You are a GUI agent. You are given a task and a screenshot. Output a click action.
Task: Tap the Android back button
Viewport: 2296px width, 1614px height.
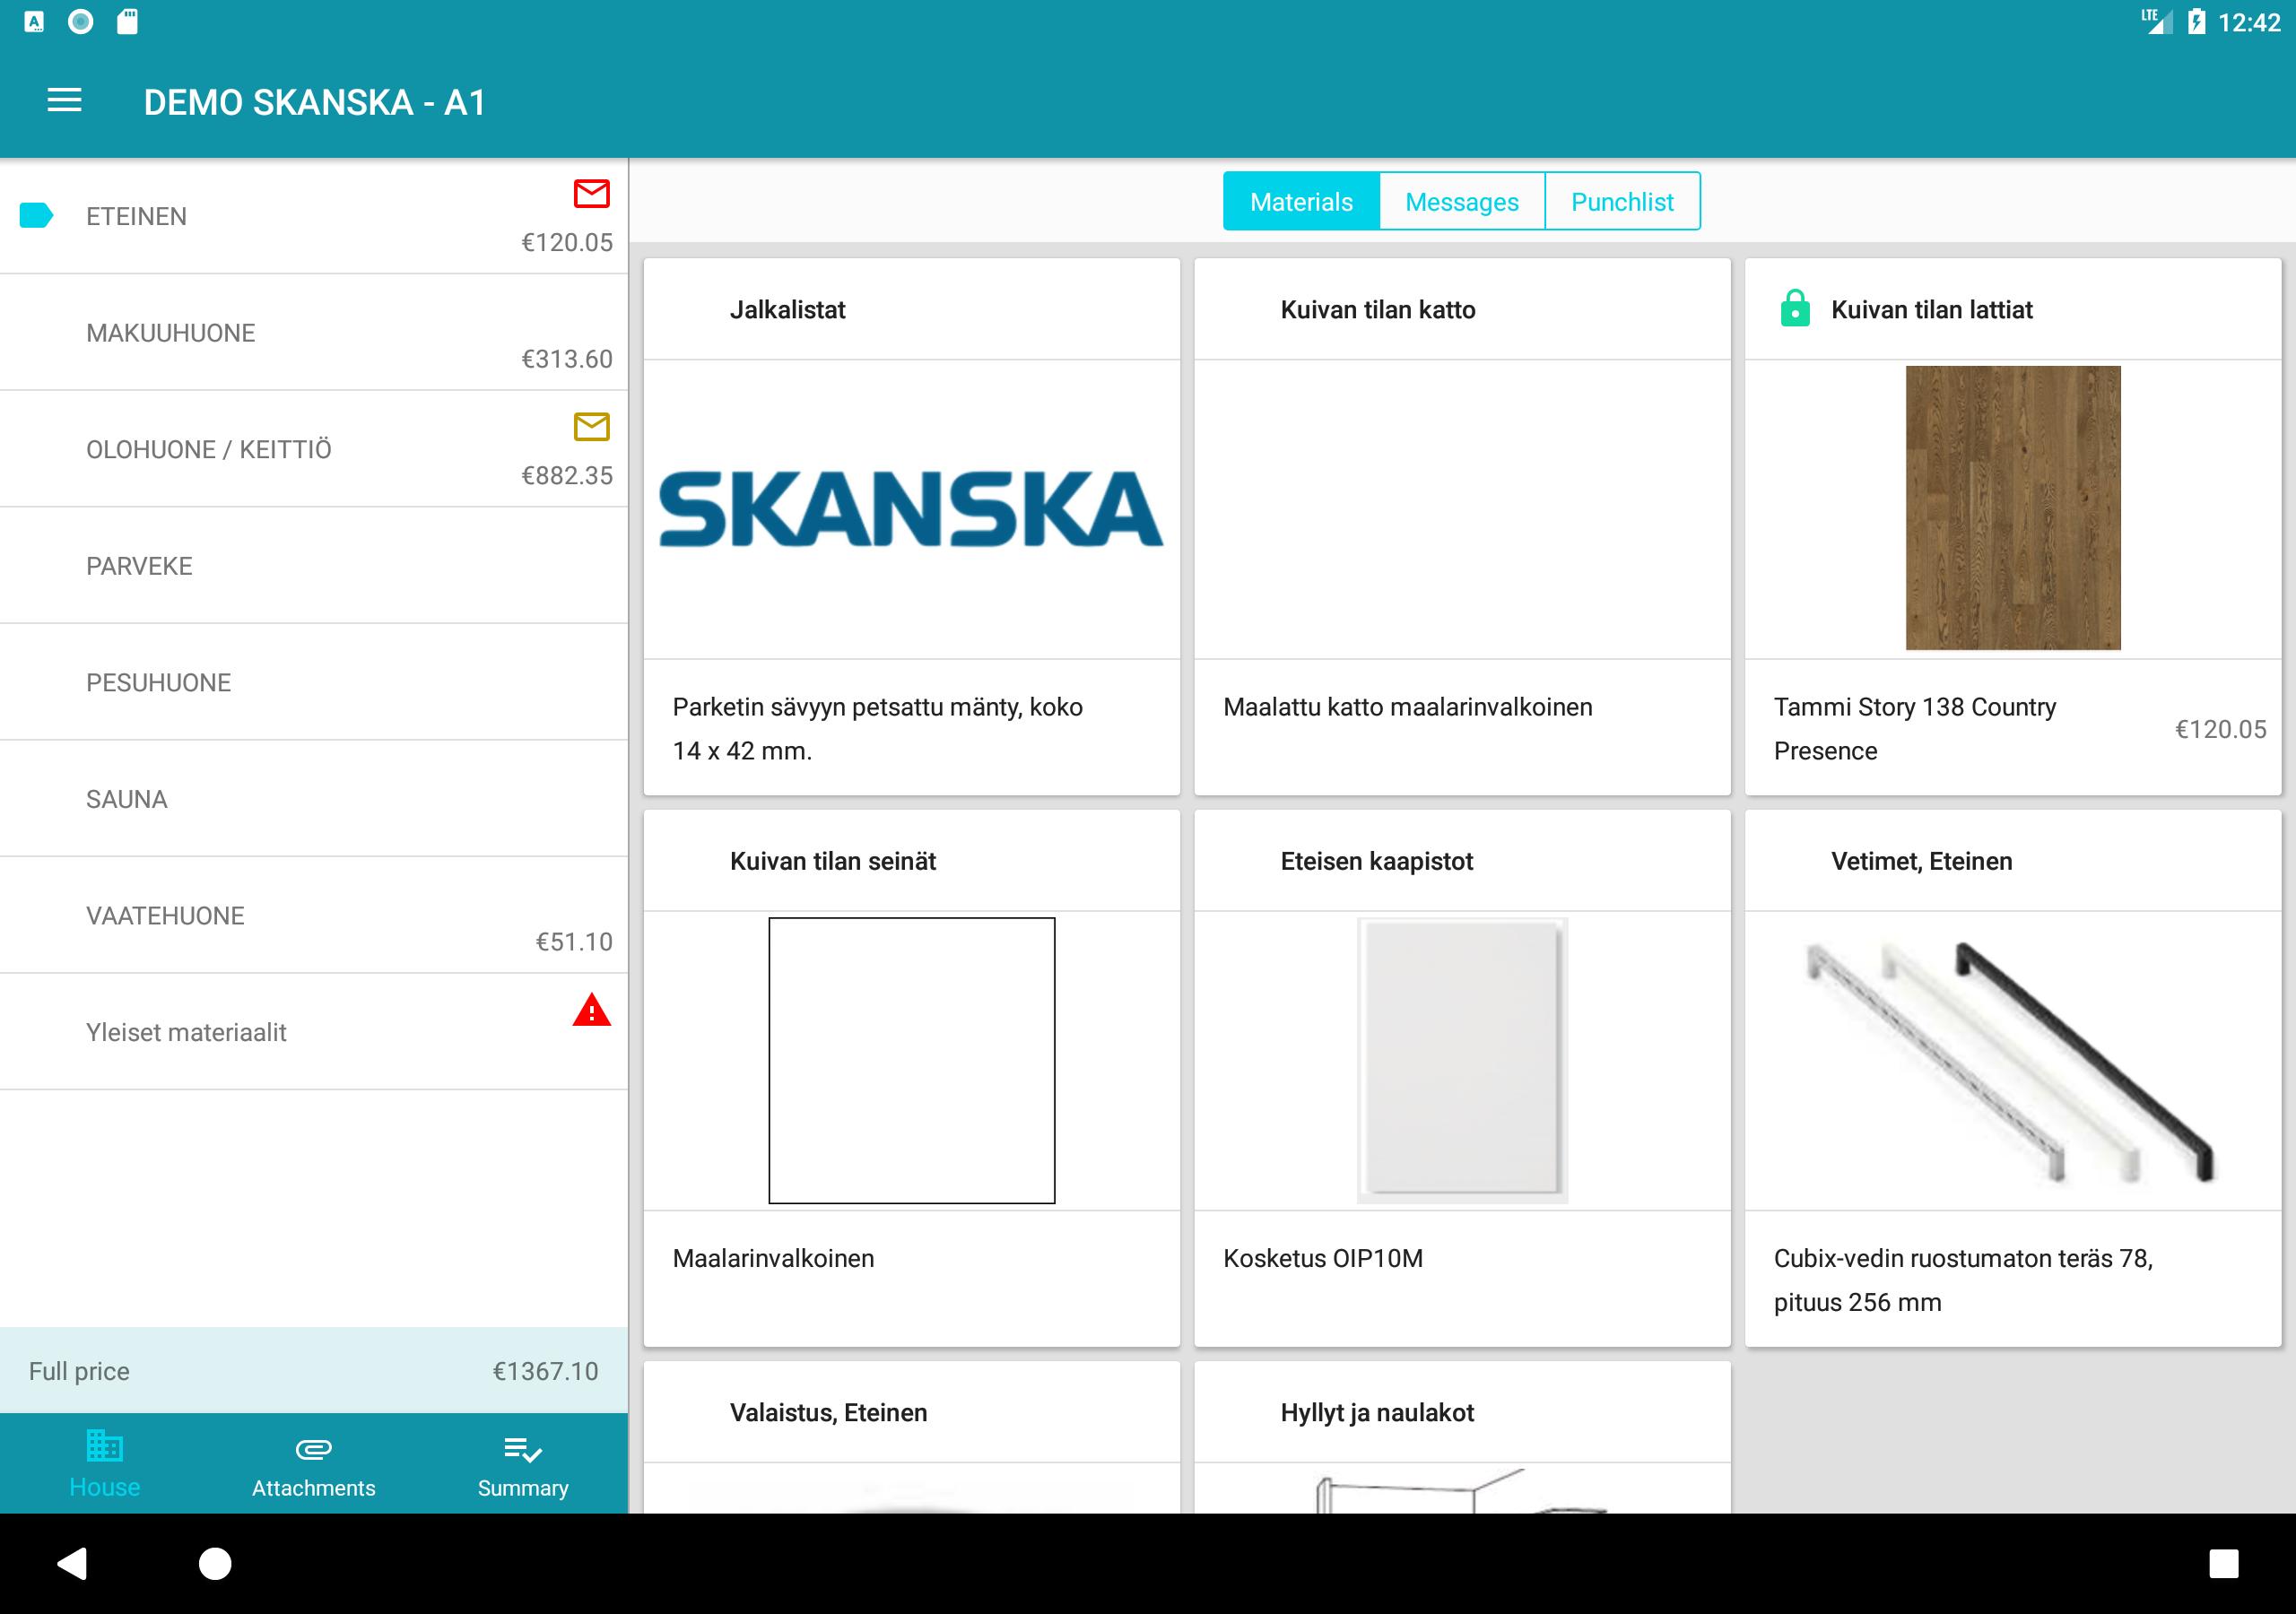coord(72,1563)
